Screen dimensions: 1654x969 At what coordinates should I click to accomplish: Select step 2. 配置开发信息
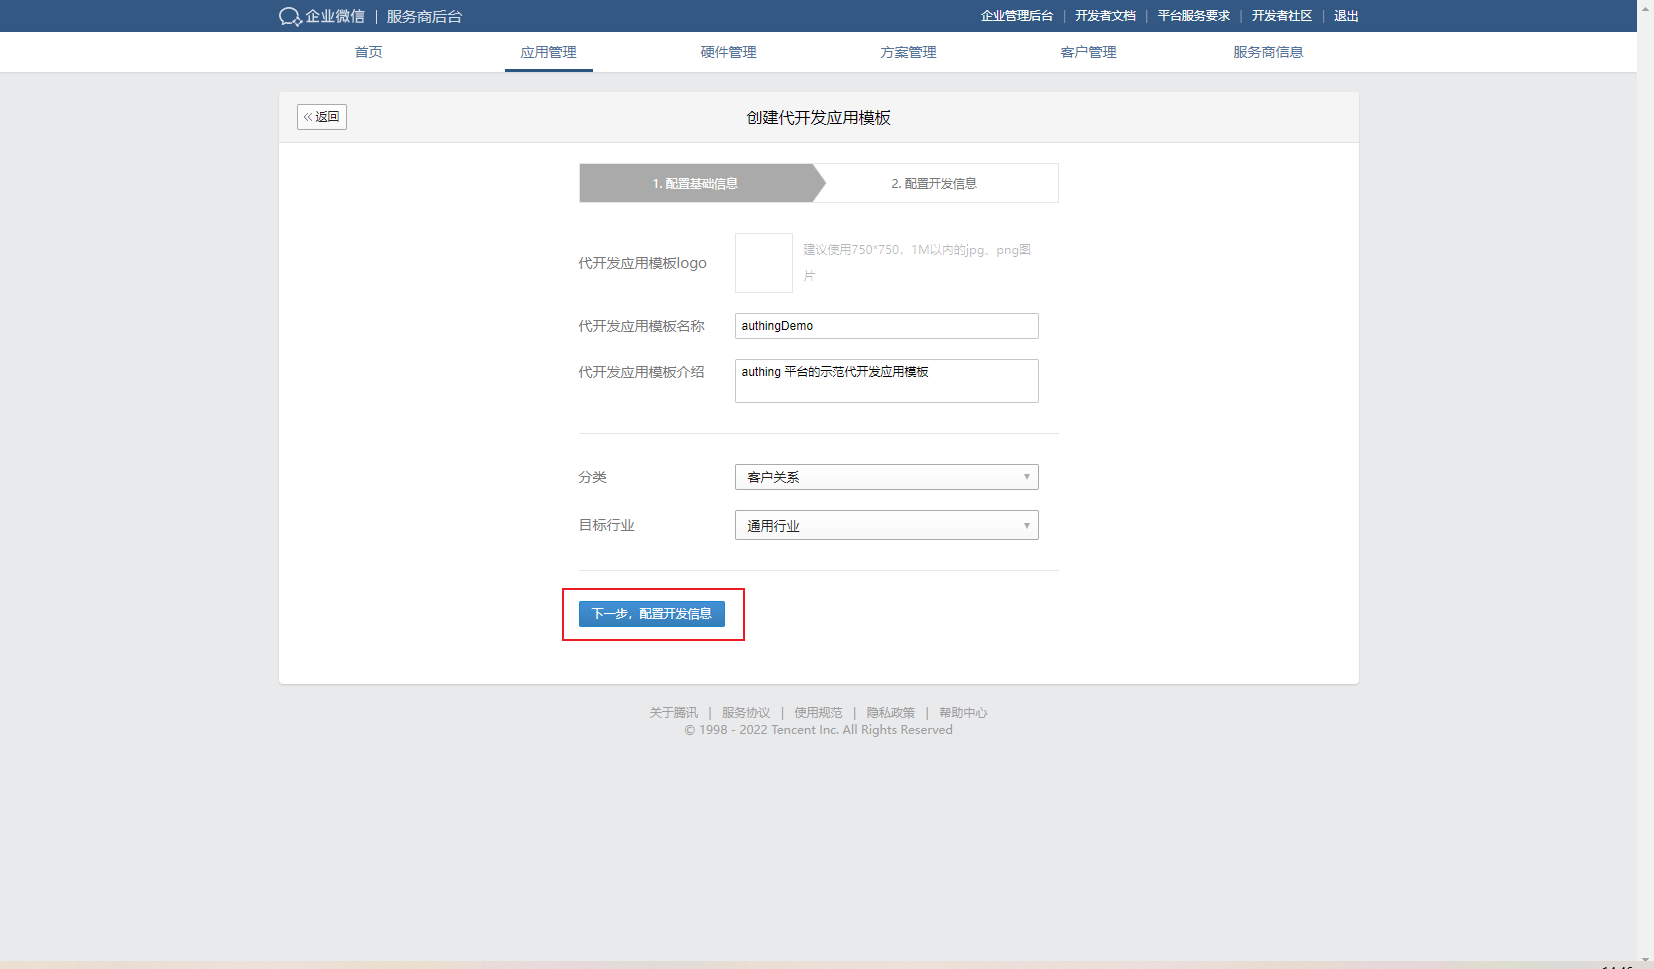point(934,184)
